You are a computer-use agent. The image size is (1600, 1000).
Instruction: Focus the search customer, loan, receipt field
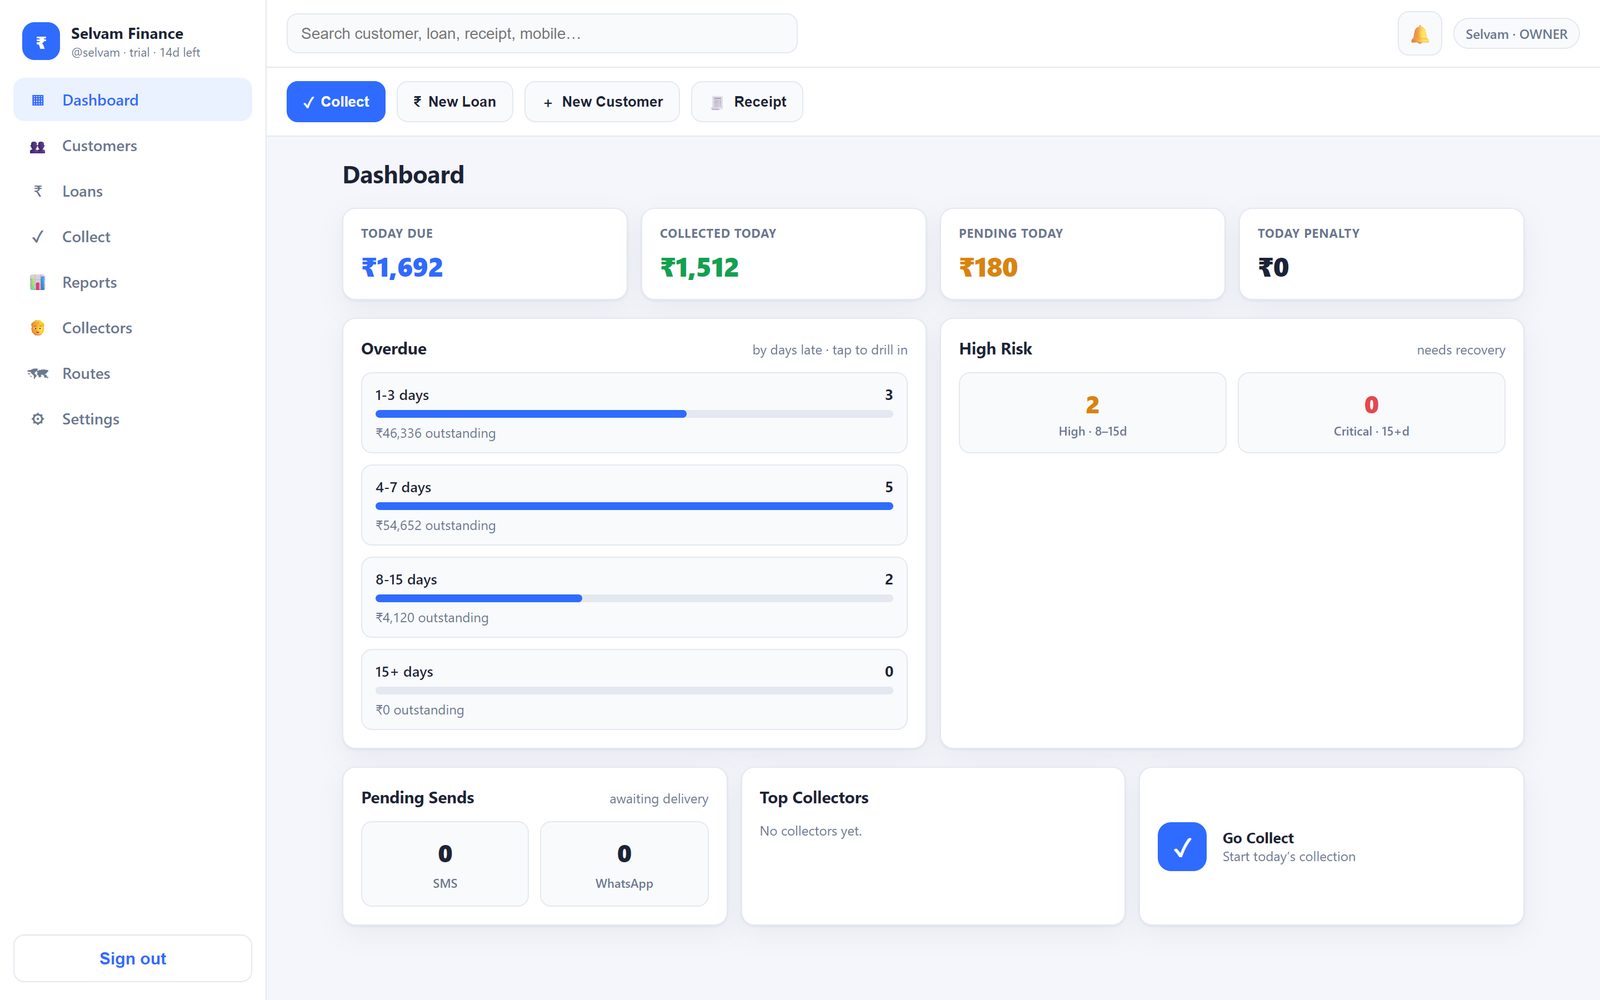(x=542, y=34)
